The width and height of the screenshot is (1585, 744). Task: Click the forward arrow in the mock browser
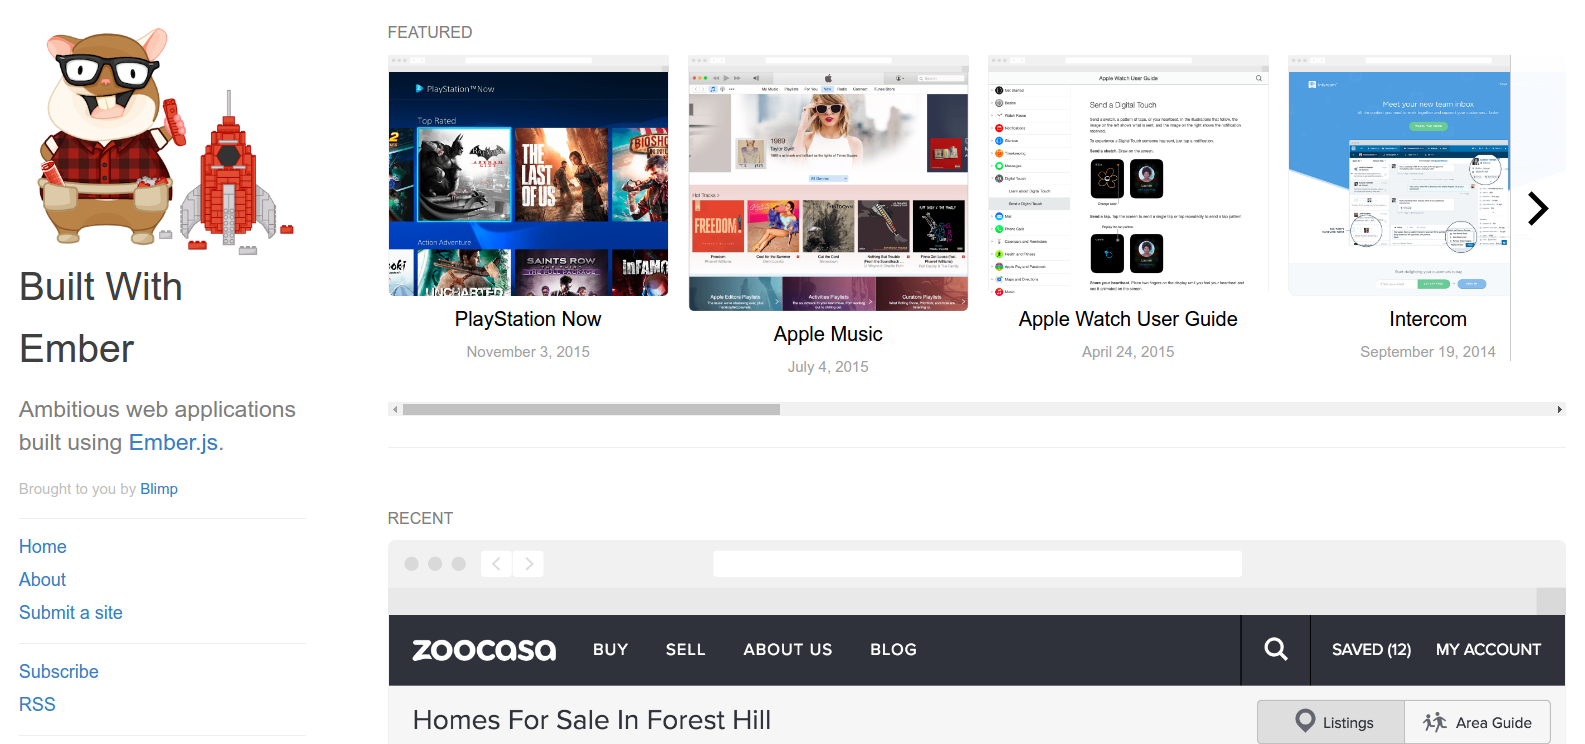529,564
